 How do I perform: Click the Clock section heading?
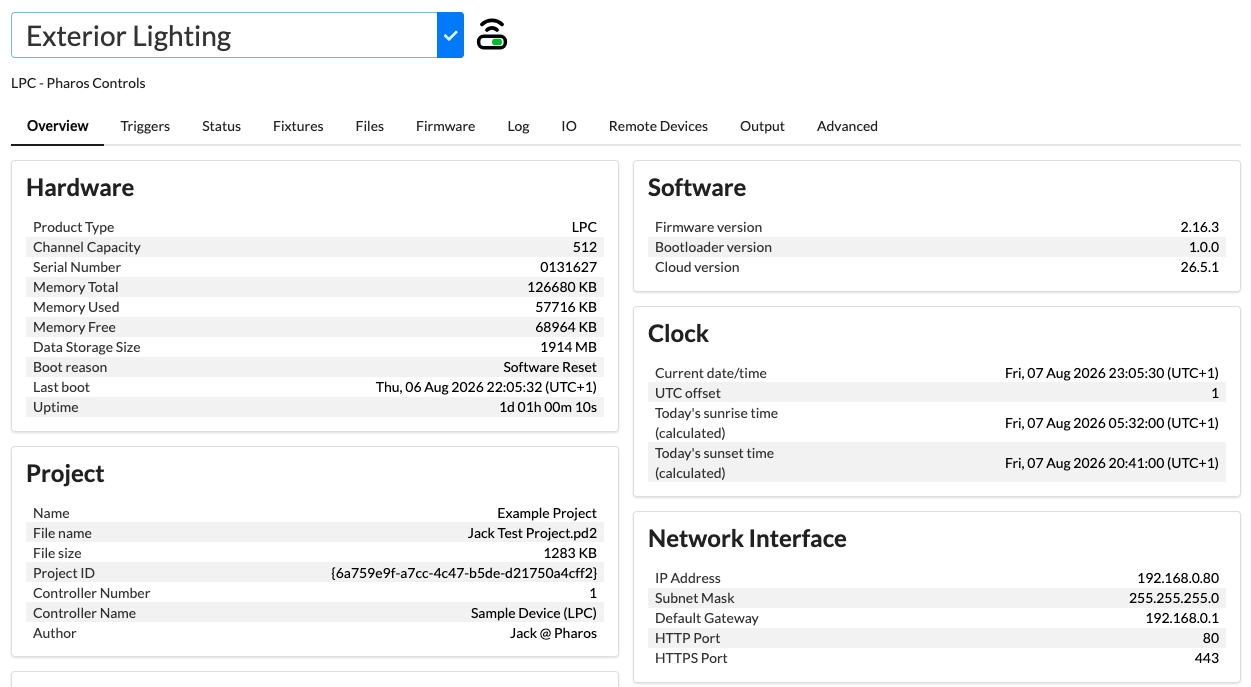[678, 334]
